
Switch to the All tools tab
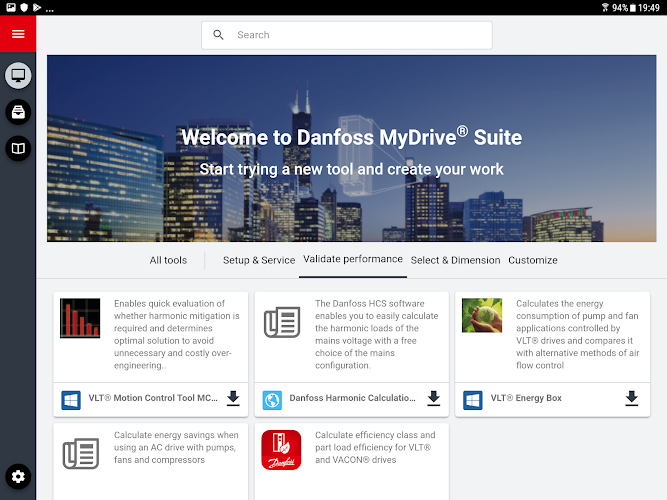[168, 260]
